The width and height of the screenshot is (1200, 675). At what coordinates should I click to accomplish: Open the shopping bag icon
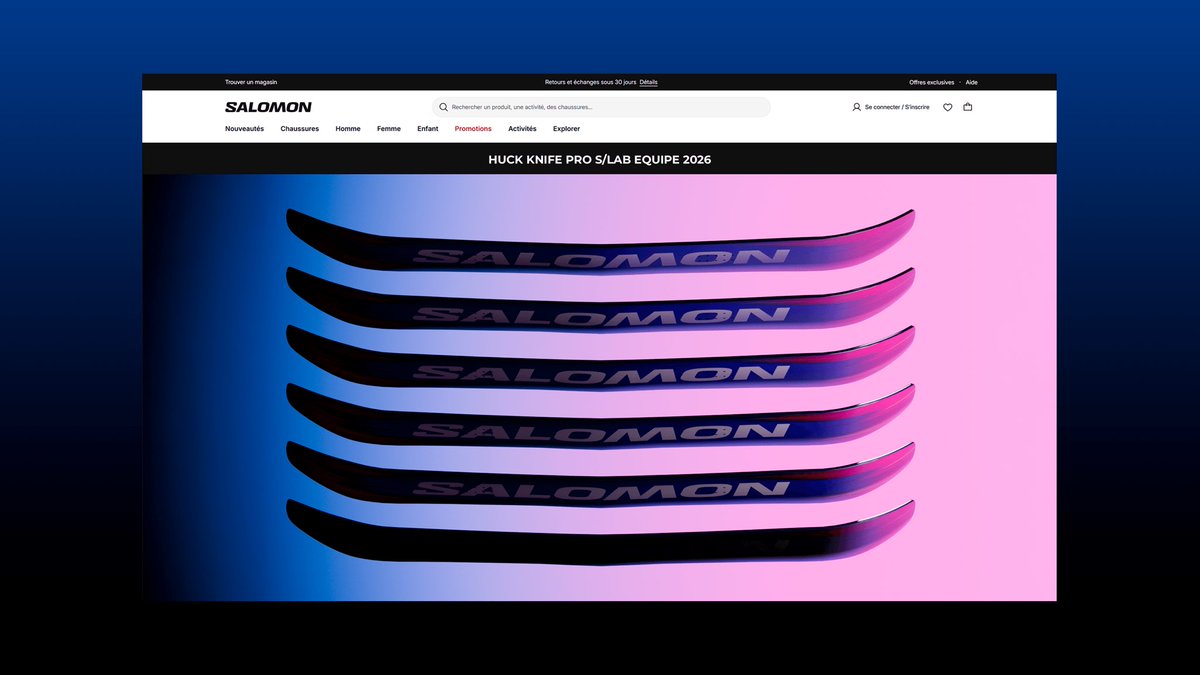pyautogui.click(x=968, y=107)
